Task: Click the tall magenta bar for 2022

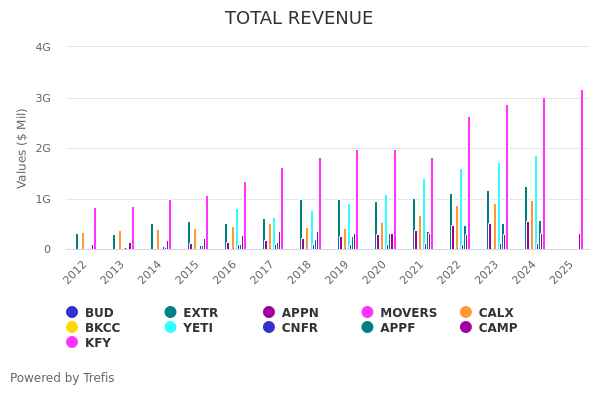Action: tap(468, 183)
